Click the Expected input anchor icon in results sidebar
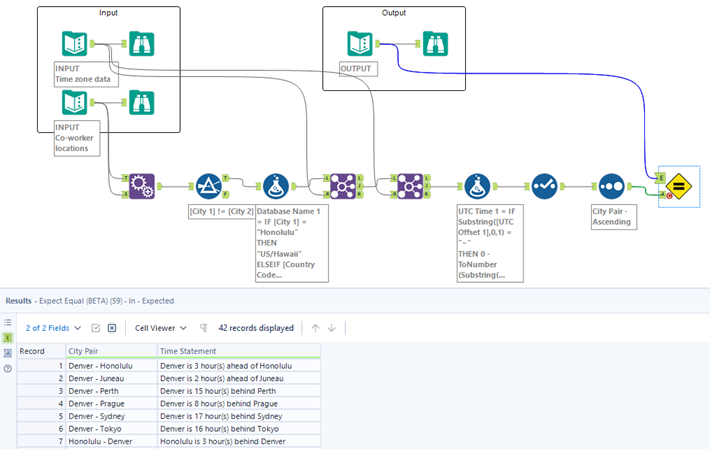Image resolution: width=710 pixels, height=449 pixels. [x=8, y=338]
